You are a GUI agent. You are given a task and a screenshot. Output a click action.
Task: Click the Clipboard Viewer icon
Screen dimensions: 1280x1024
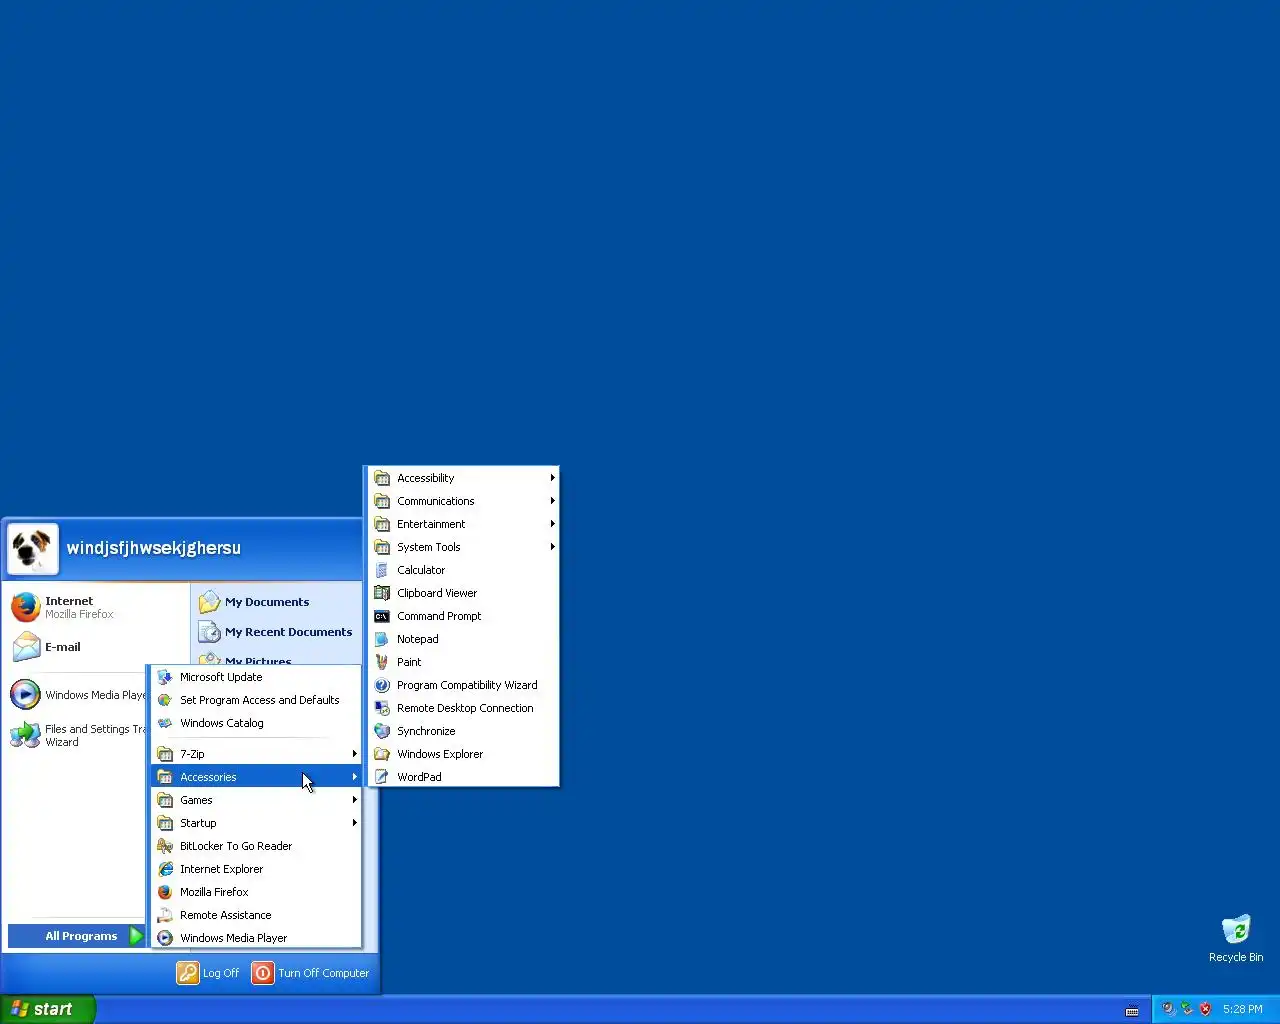[x=382, y=593]
